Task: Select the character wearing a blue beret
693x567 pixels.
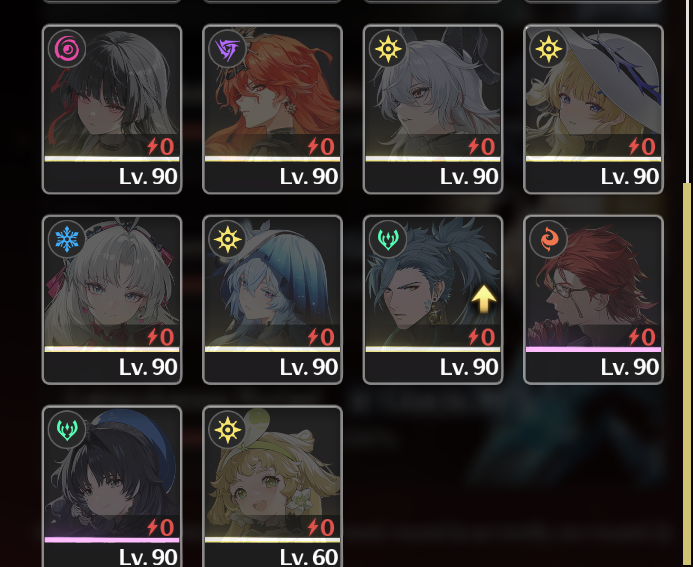Action: click(x=112, y=486)
